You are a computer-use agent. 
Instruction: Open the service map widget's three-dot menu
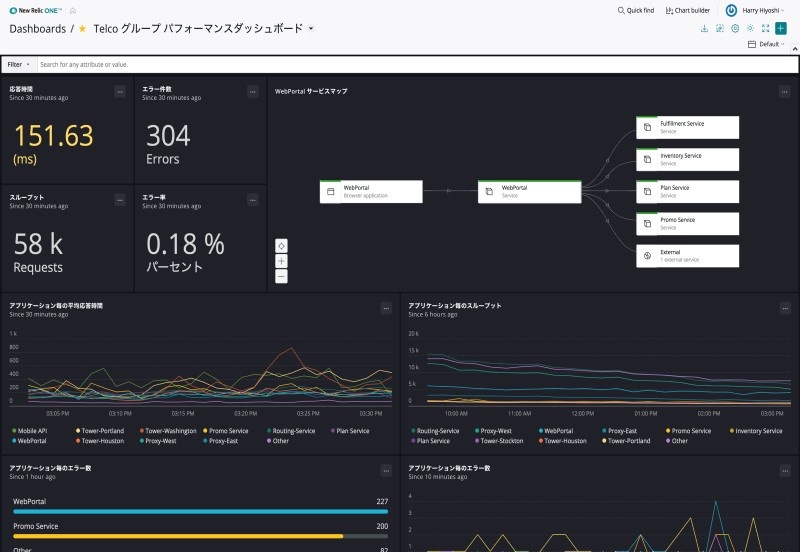pyautogui.click(x=785, y=92)
